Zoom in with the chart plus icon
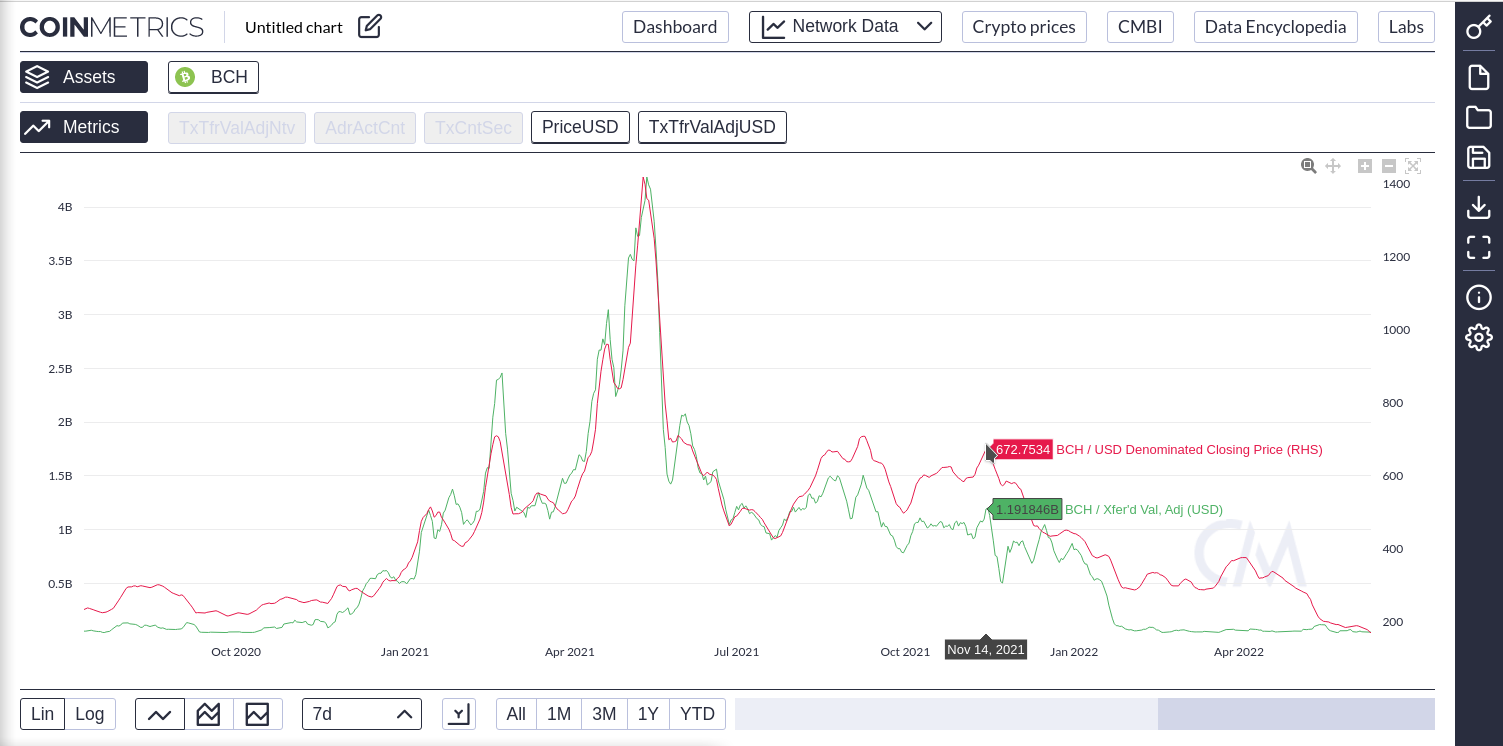Viewport: 1503px width, 746px height. tap(1365, 166)
